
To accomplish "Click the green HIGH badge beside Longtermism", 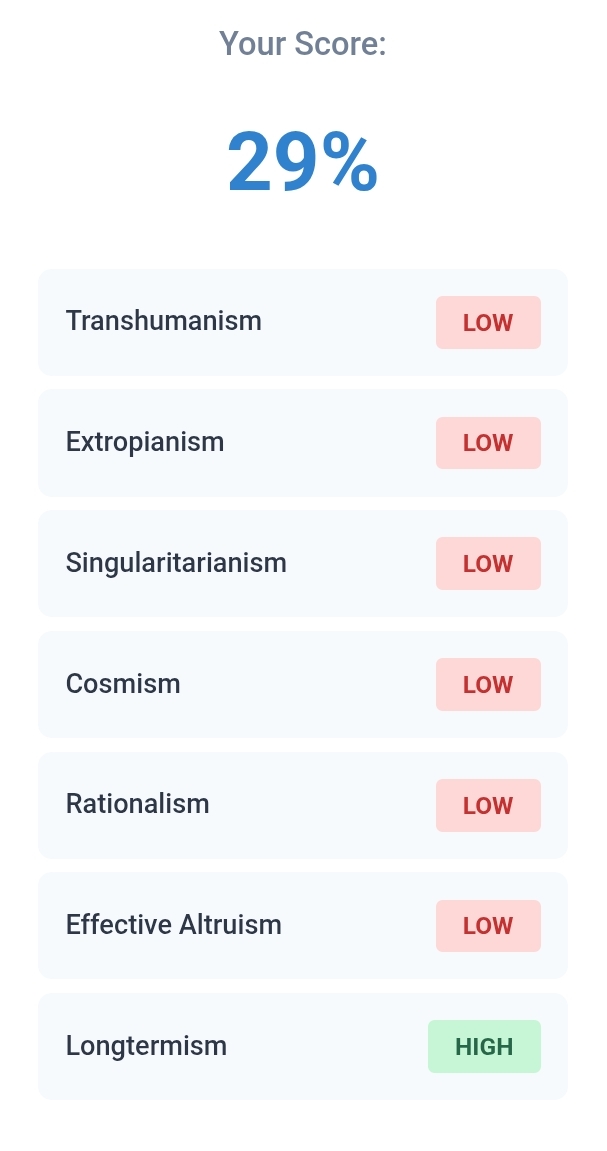I will (484, 1047).
